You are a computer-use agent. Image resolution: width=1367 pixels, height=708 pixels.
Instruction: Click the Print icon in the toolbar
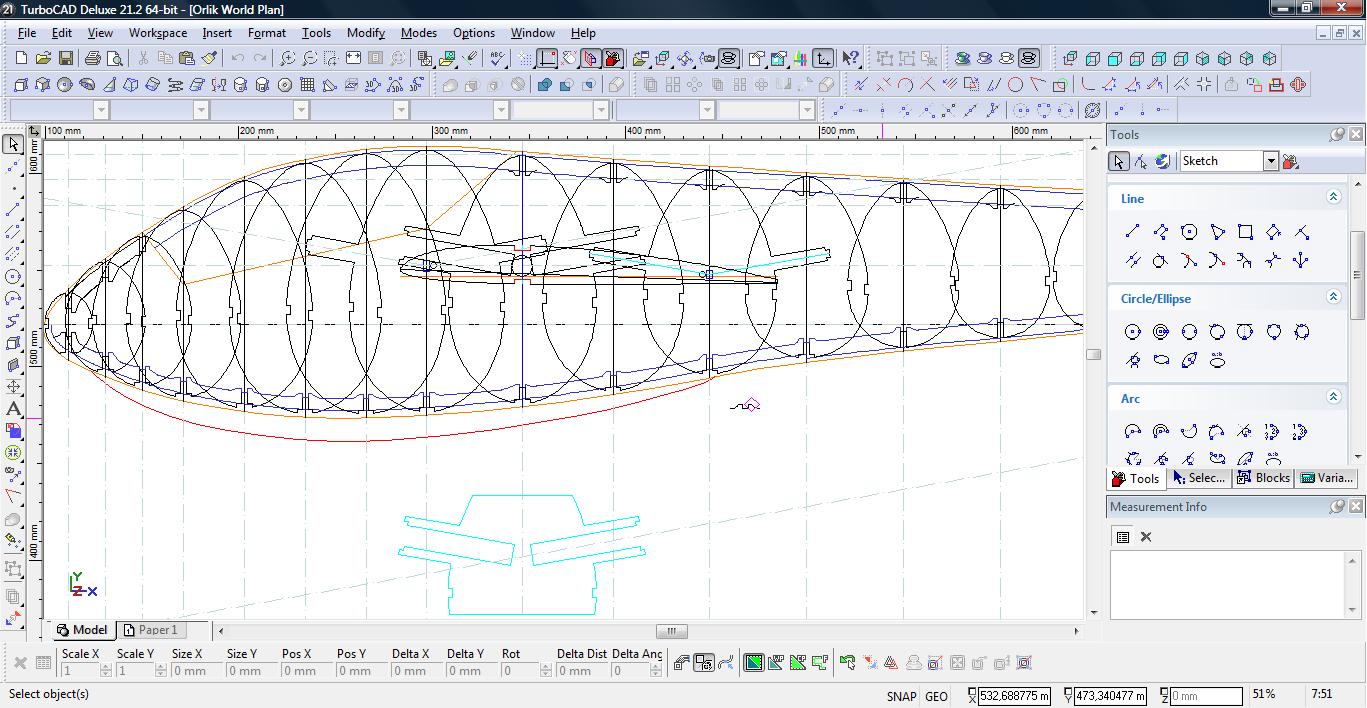click(x=93, y=59)
